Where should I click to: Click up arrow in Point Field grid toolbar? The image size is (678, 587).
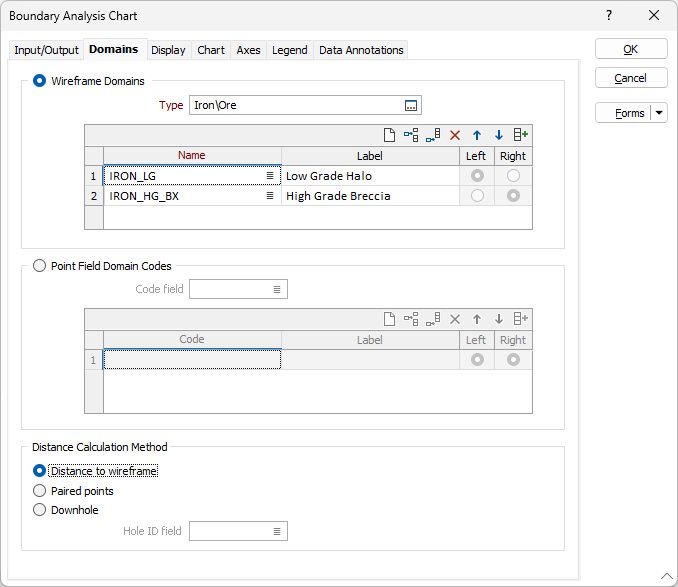pos(477,319)
